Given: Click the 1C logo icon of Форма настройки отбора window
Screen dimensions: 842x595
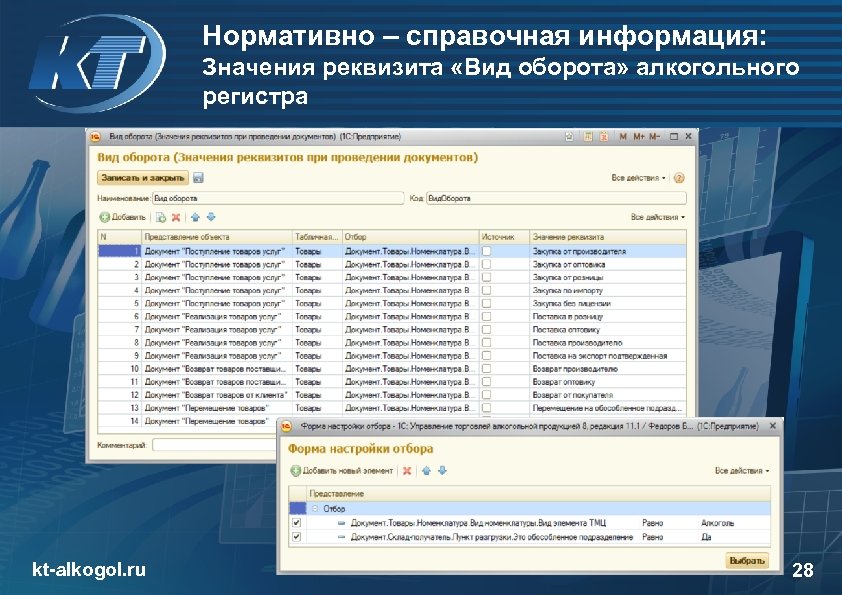Looking at the screenshot, I should point(287,426).
